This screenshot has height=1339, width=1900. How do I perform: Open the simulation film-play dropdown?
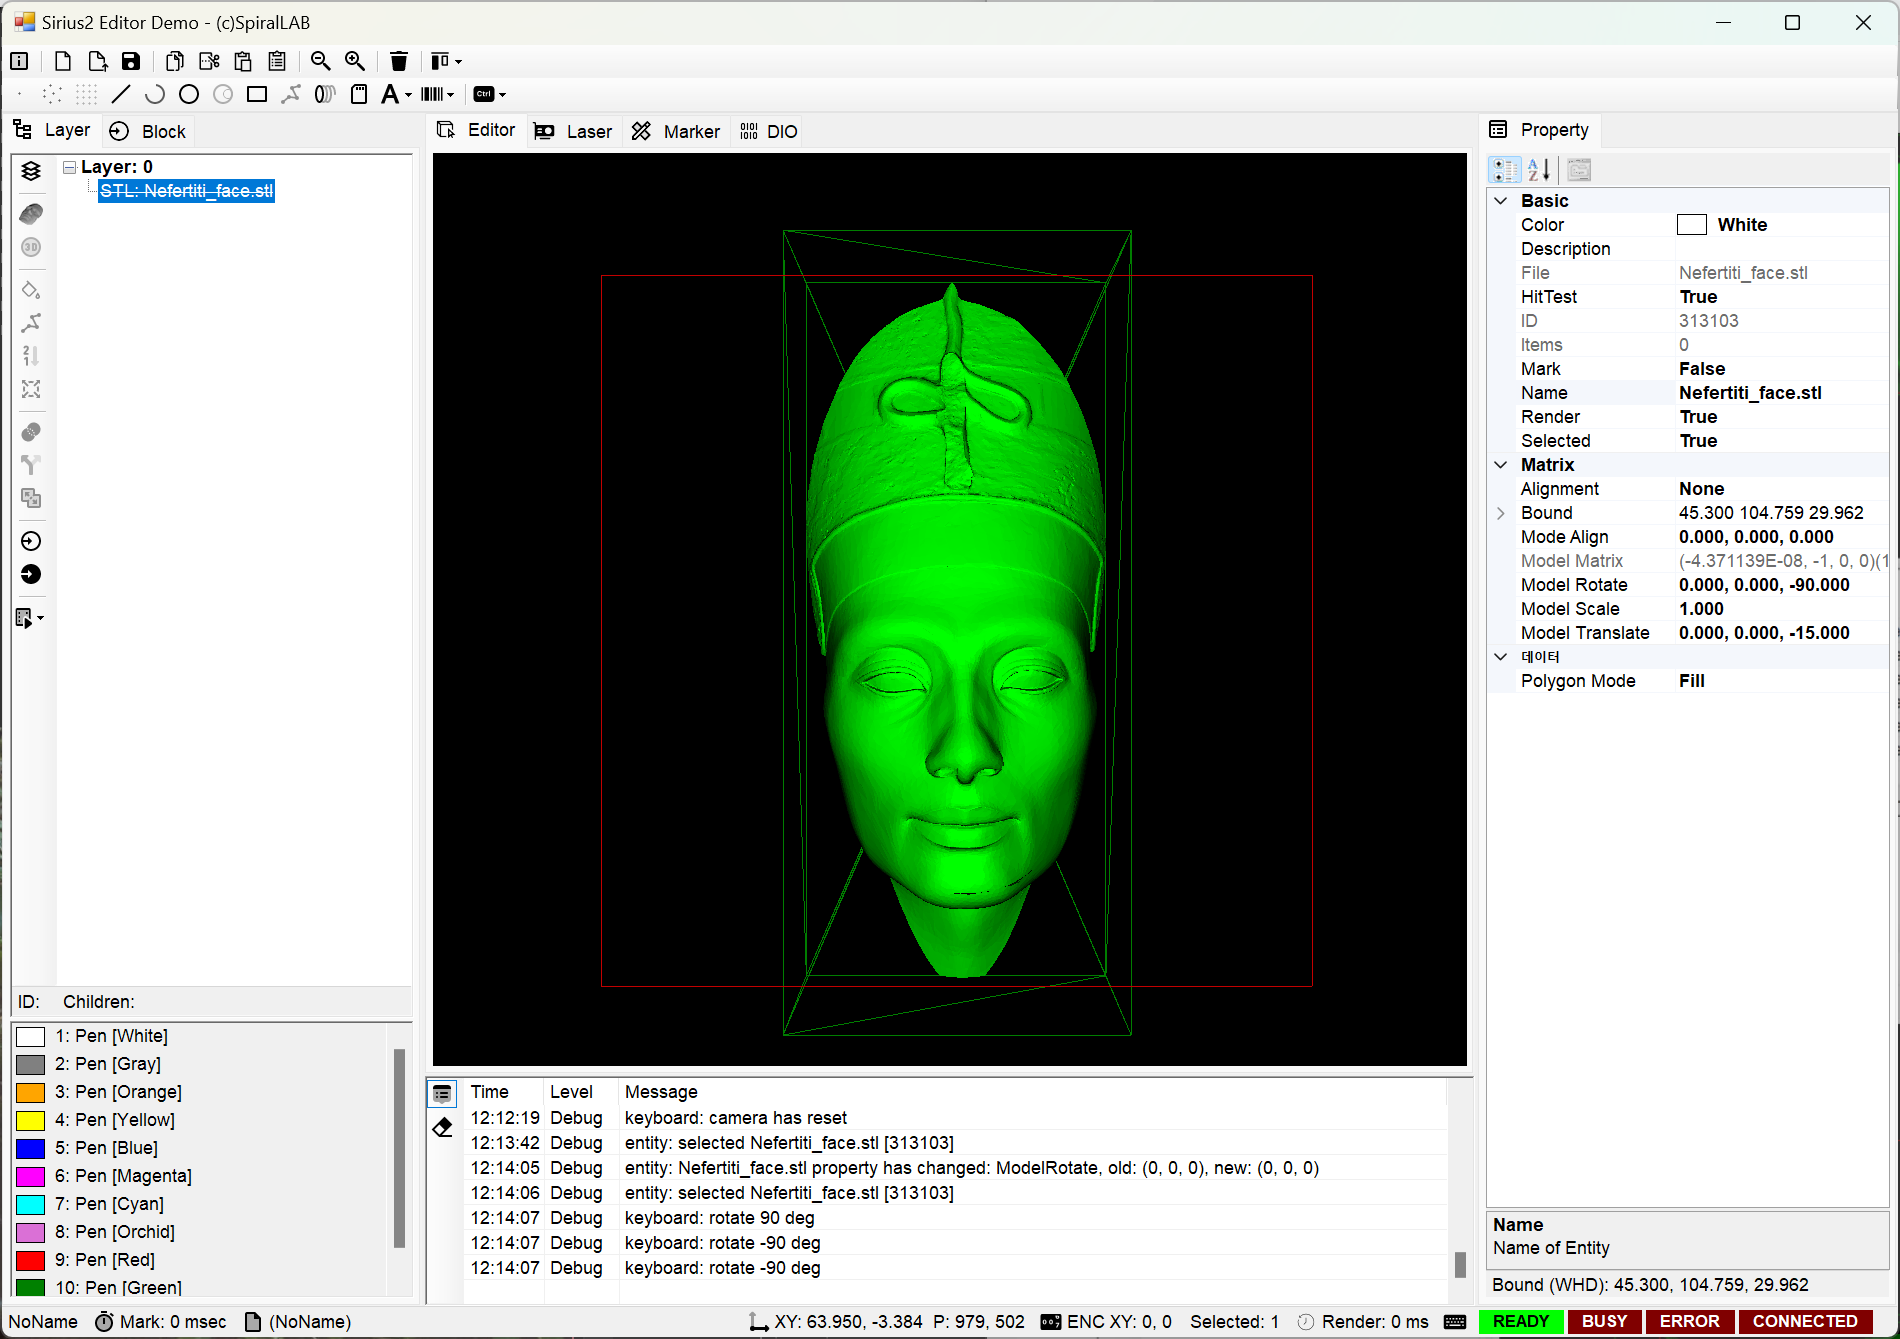click(31, 618)
